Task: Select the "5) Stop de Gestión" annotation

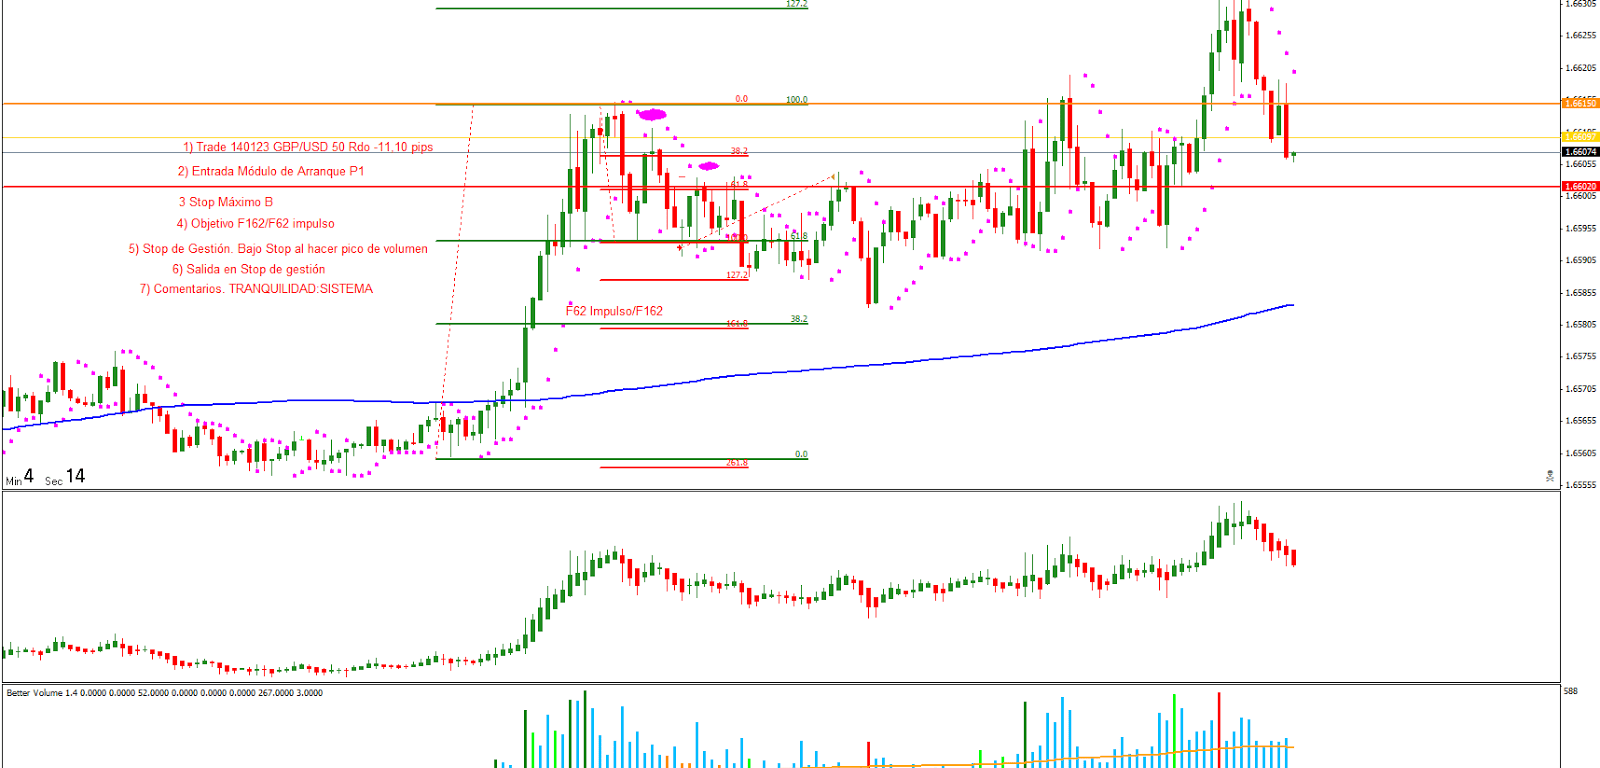Action: click(277, 249)
